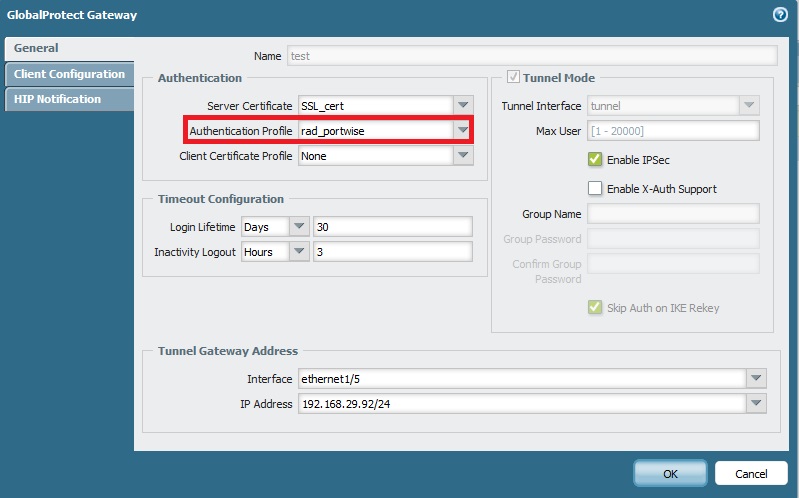The image size is (799, 498).
Task: Click the Login Lifetime value field
Action: [x=392, y=227]
